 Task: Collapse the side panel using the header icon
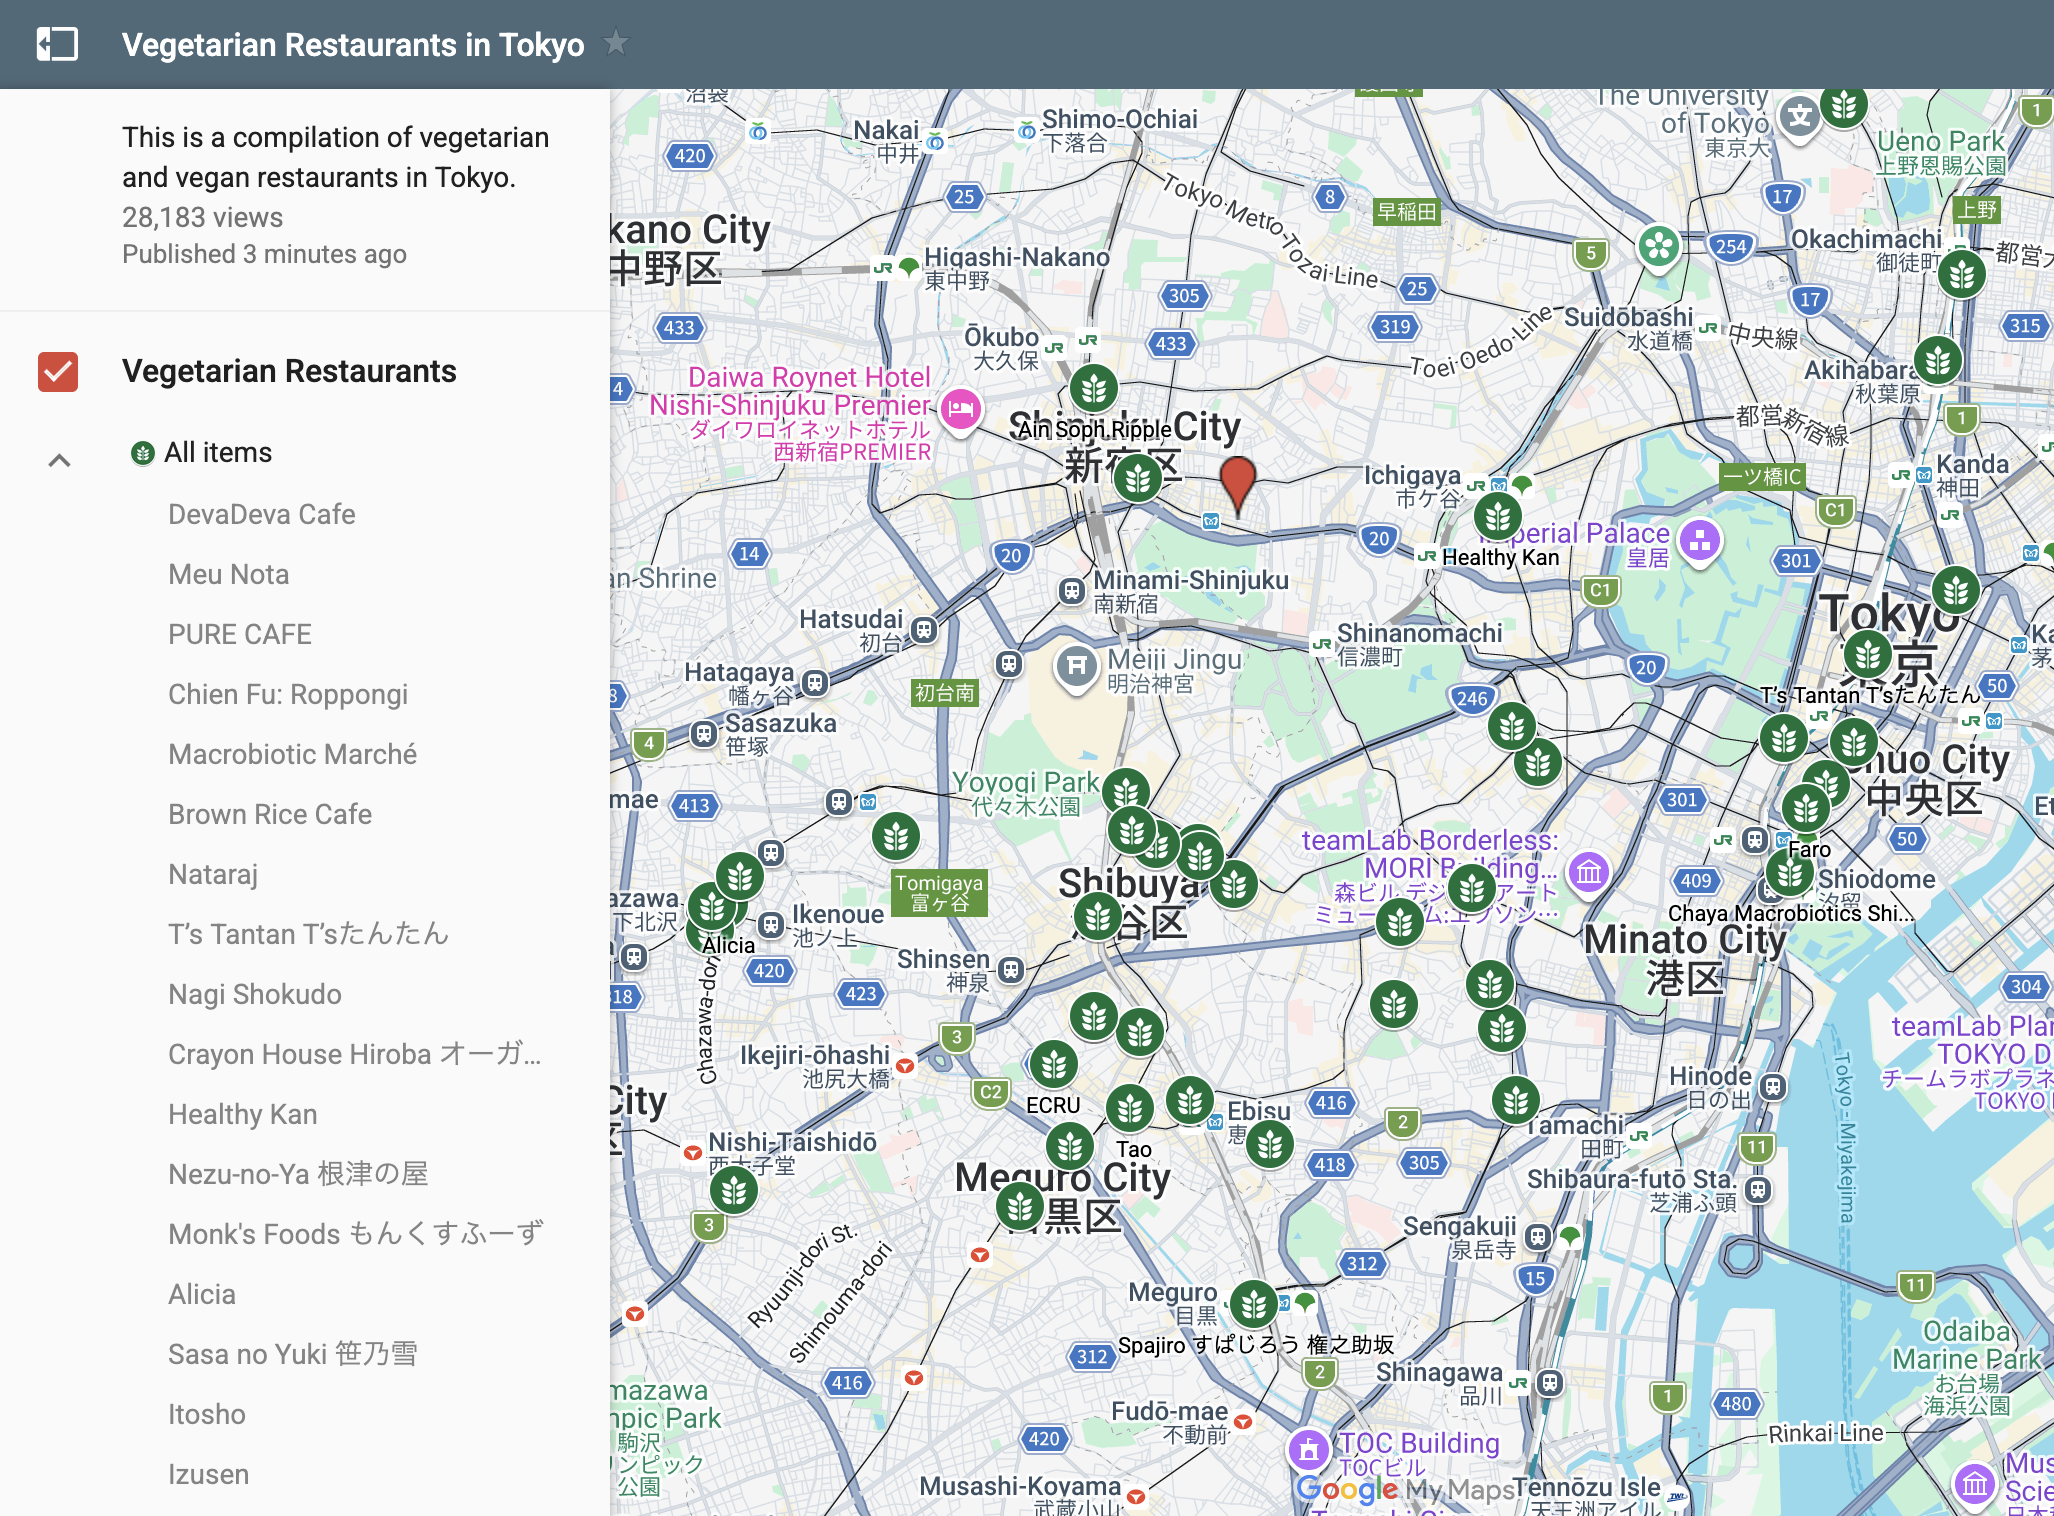pos(57,44)
